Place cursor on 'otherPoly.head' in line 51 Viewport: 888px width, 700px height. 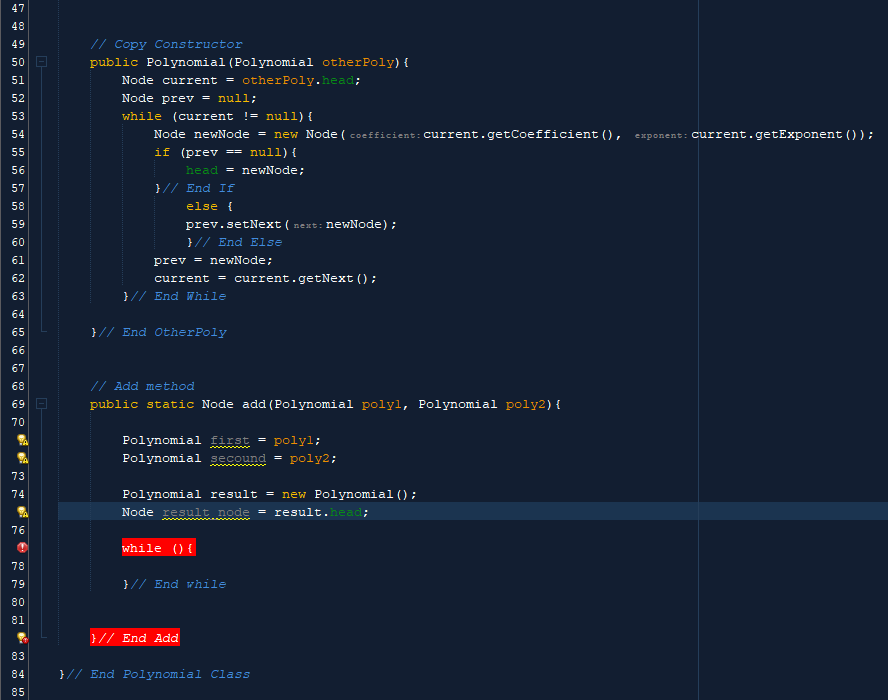click(300, 79)
